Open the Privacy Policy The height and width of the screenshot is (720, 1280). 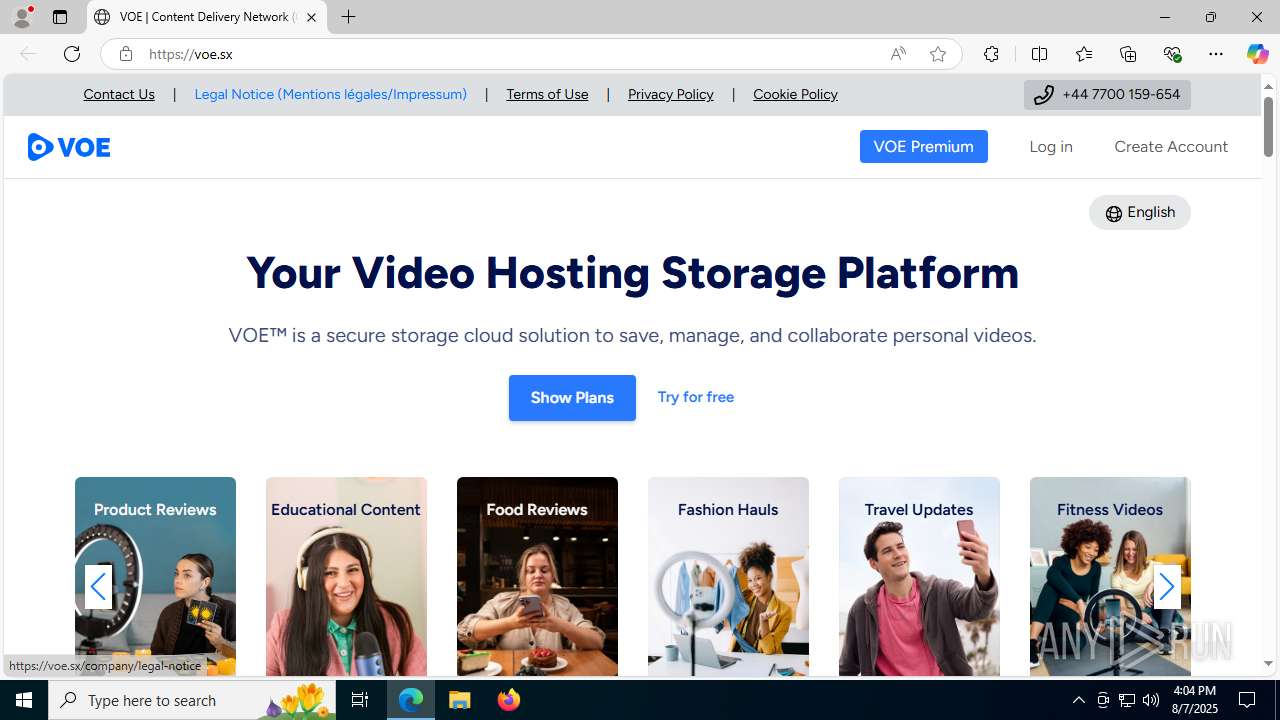671,94
